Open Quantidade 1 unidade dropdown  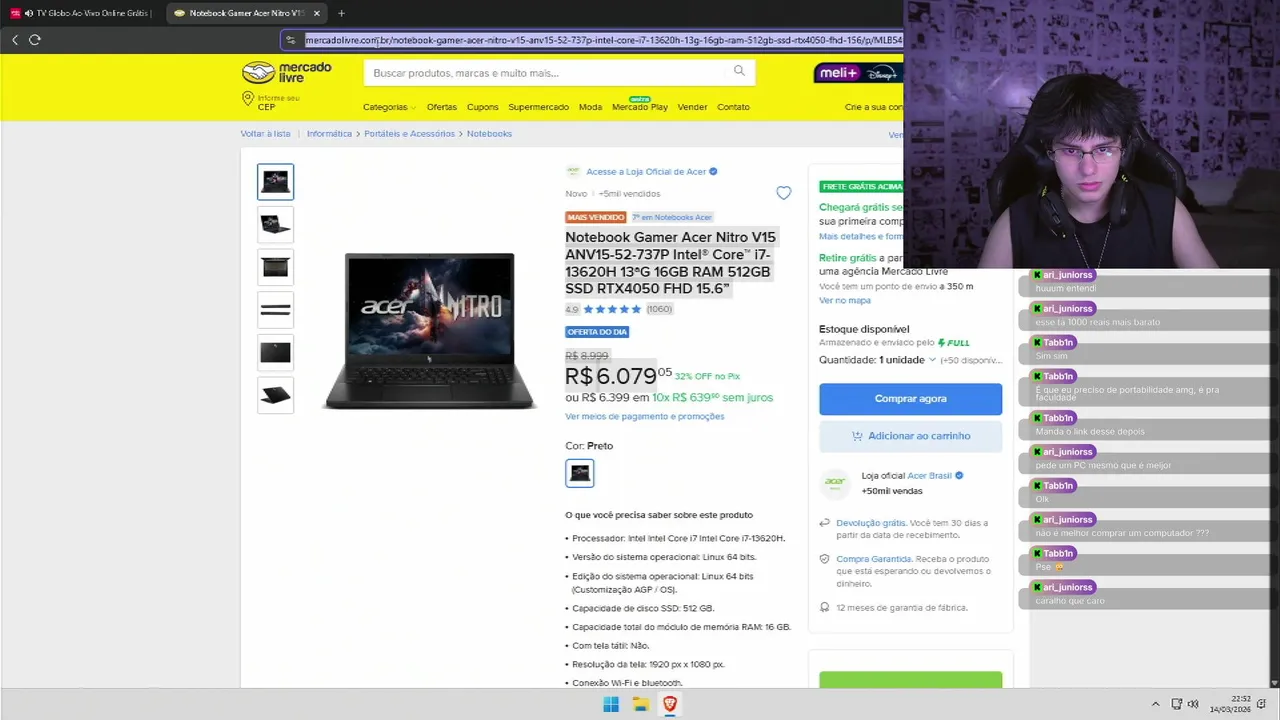click(x=877, y=360)
